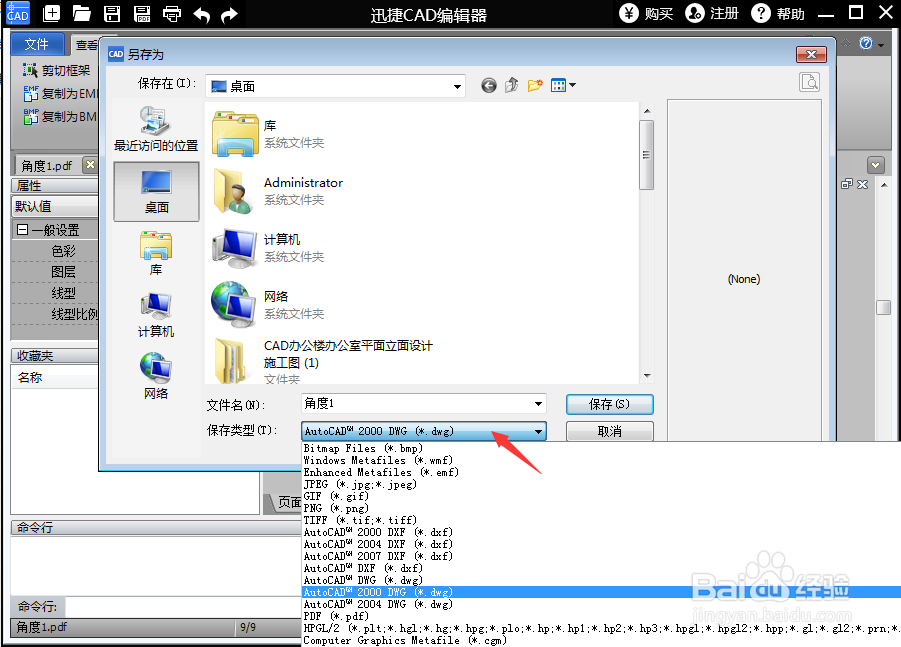This screenshot has width=901, height=647.
Task: Select 库 in the places bar
Action: tap(156, 254)
